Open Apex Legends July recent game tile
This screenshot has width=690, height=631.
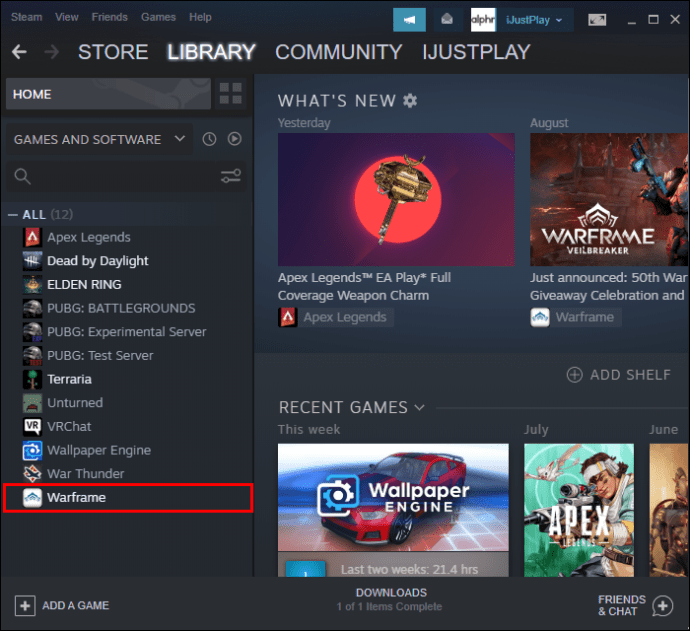pyautogui.click(x=579, y=510)
